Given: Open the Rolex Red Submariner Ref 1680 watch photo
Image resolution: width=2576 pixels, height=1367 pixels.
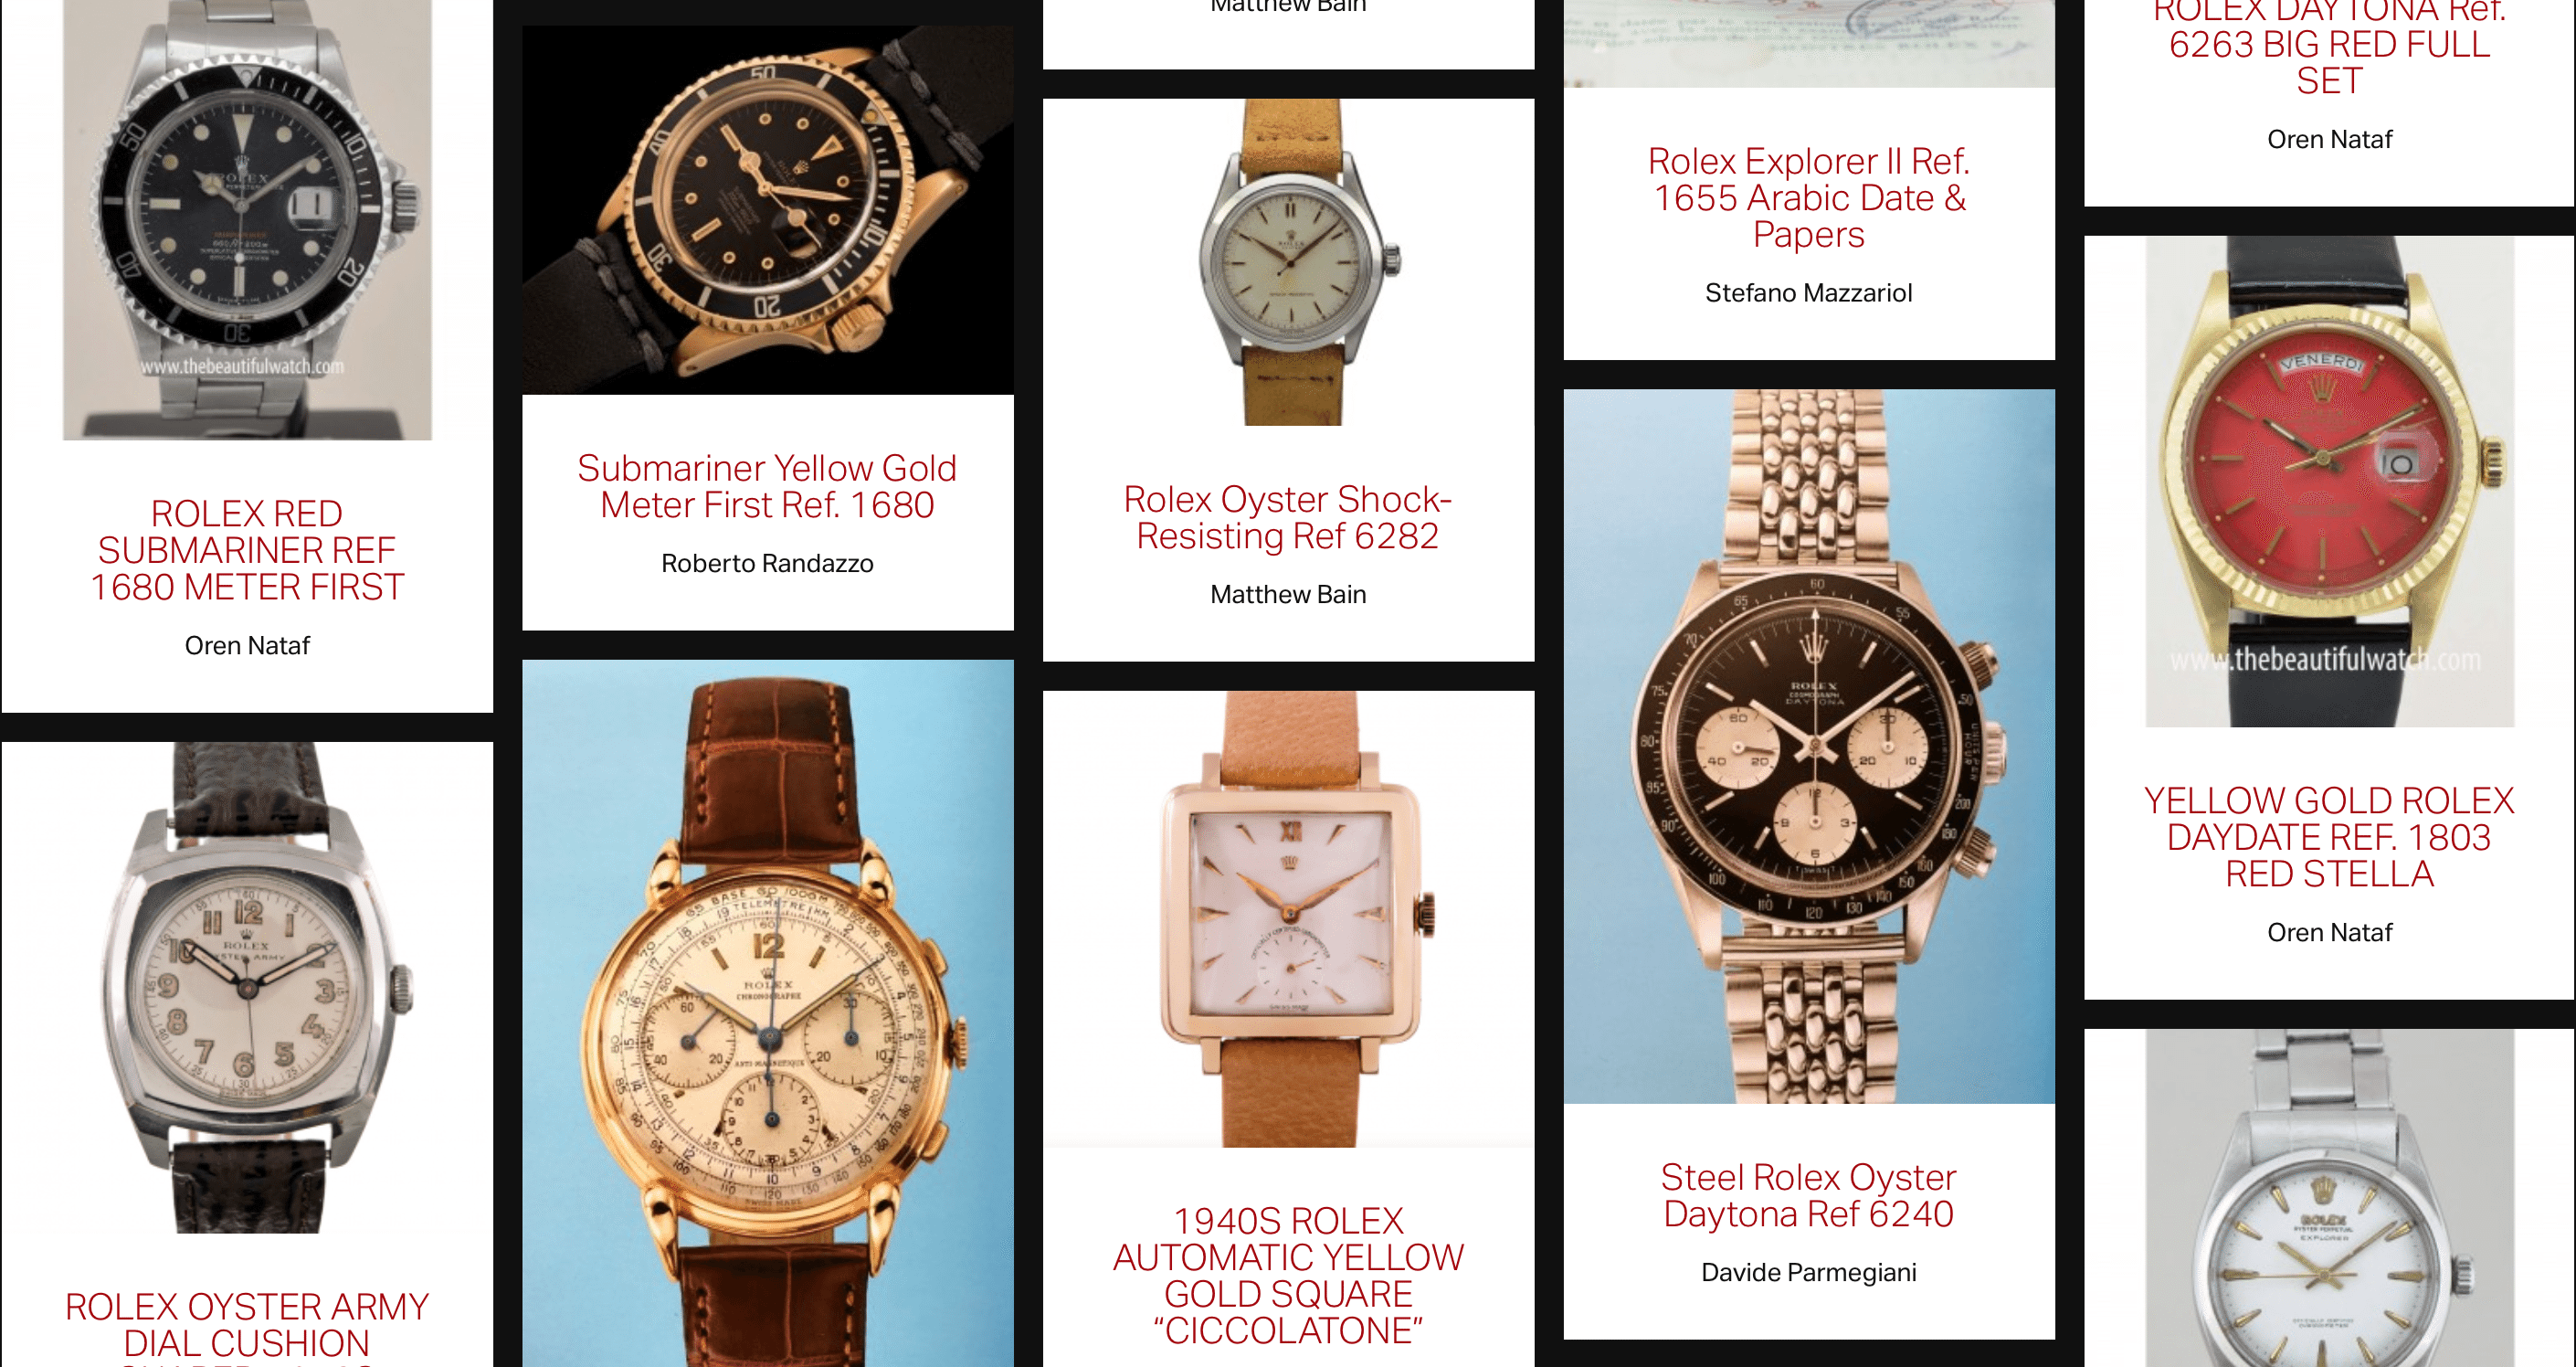Looking at the screenshot, I should point(247,219).
